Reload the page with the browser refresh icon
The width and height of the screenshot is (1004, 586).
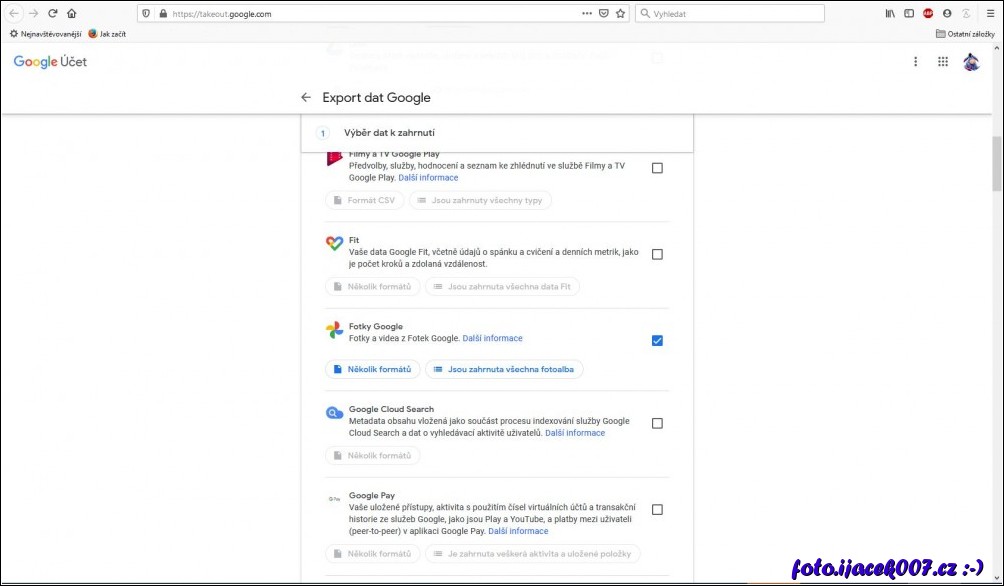pyautogui.click(x=52, y=14)
